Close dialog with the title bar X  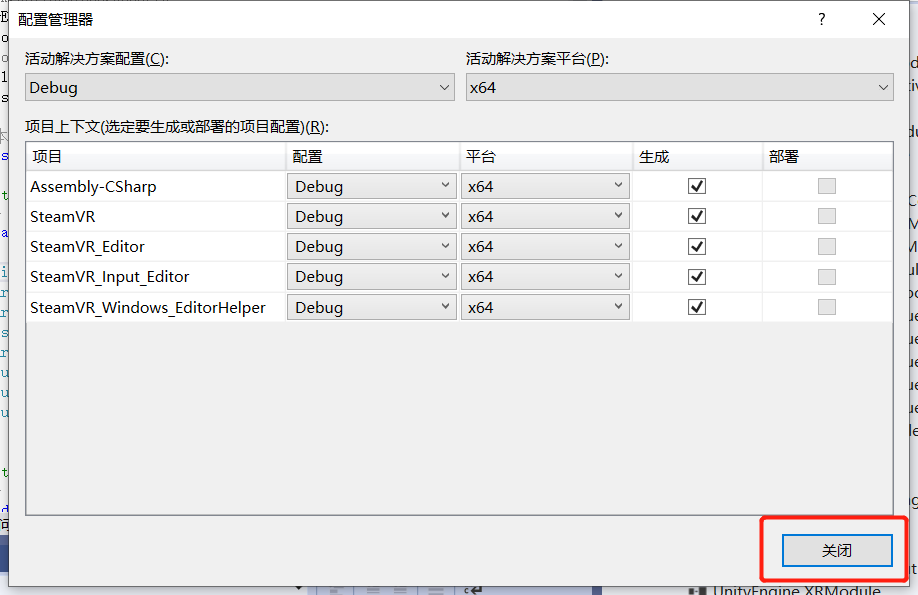tap(878, 19)
